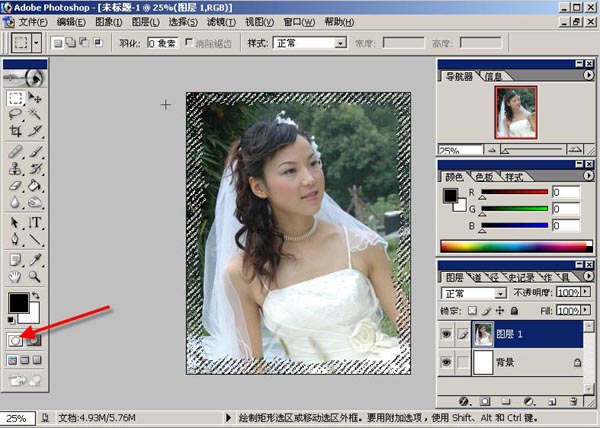Select the Rectangular Marquee tool in toolbox
The image size is (600, 428).
(15, 98)
